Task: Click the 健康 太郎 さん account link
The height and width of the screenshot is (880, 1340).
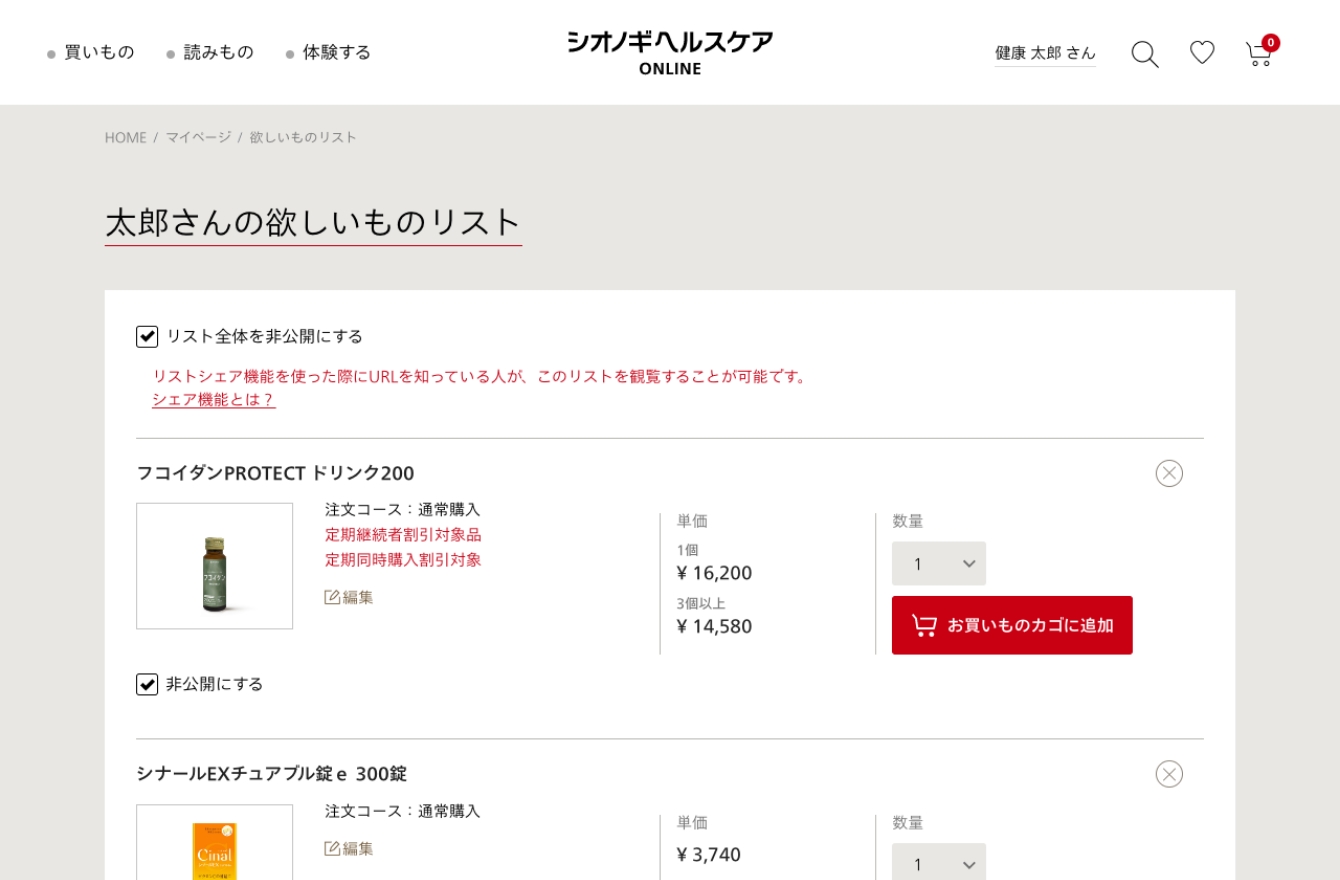Action: [x=1045, y=53]
